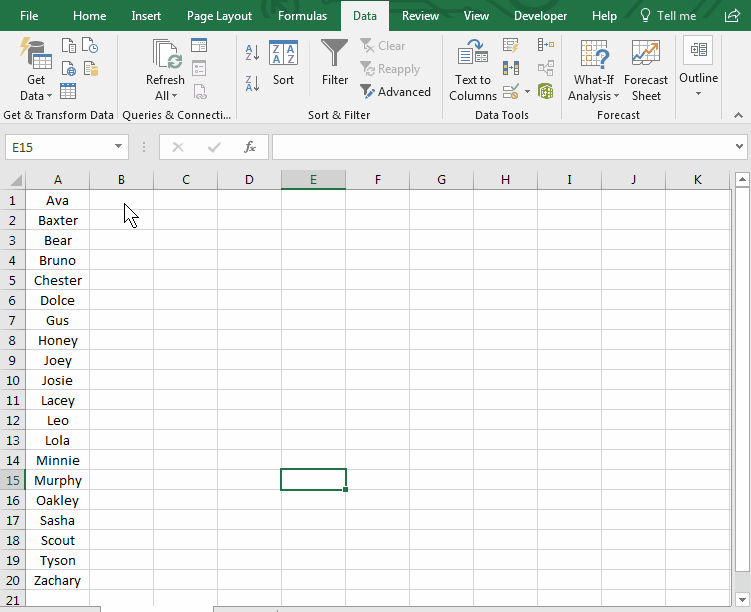This screenshot has width=751, height=612.
Task: Click inside the formula bar input
Action: [x=503, y=147]
